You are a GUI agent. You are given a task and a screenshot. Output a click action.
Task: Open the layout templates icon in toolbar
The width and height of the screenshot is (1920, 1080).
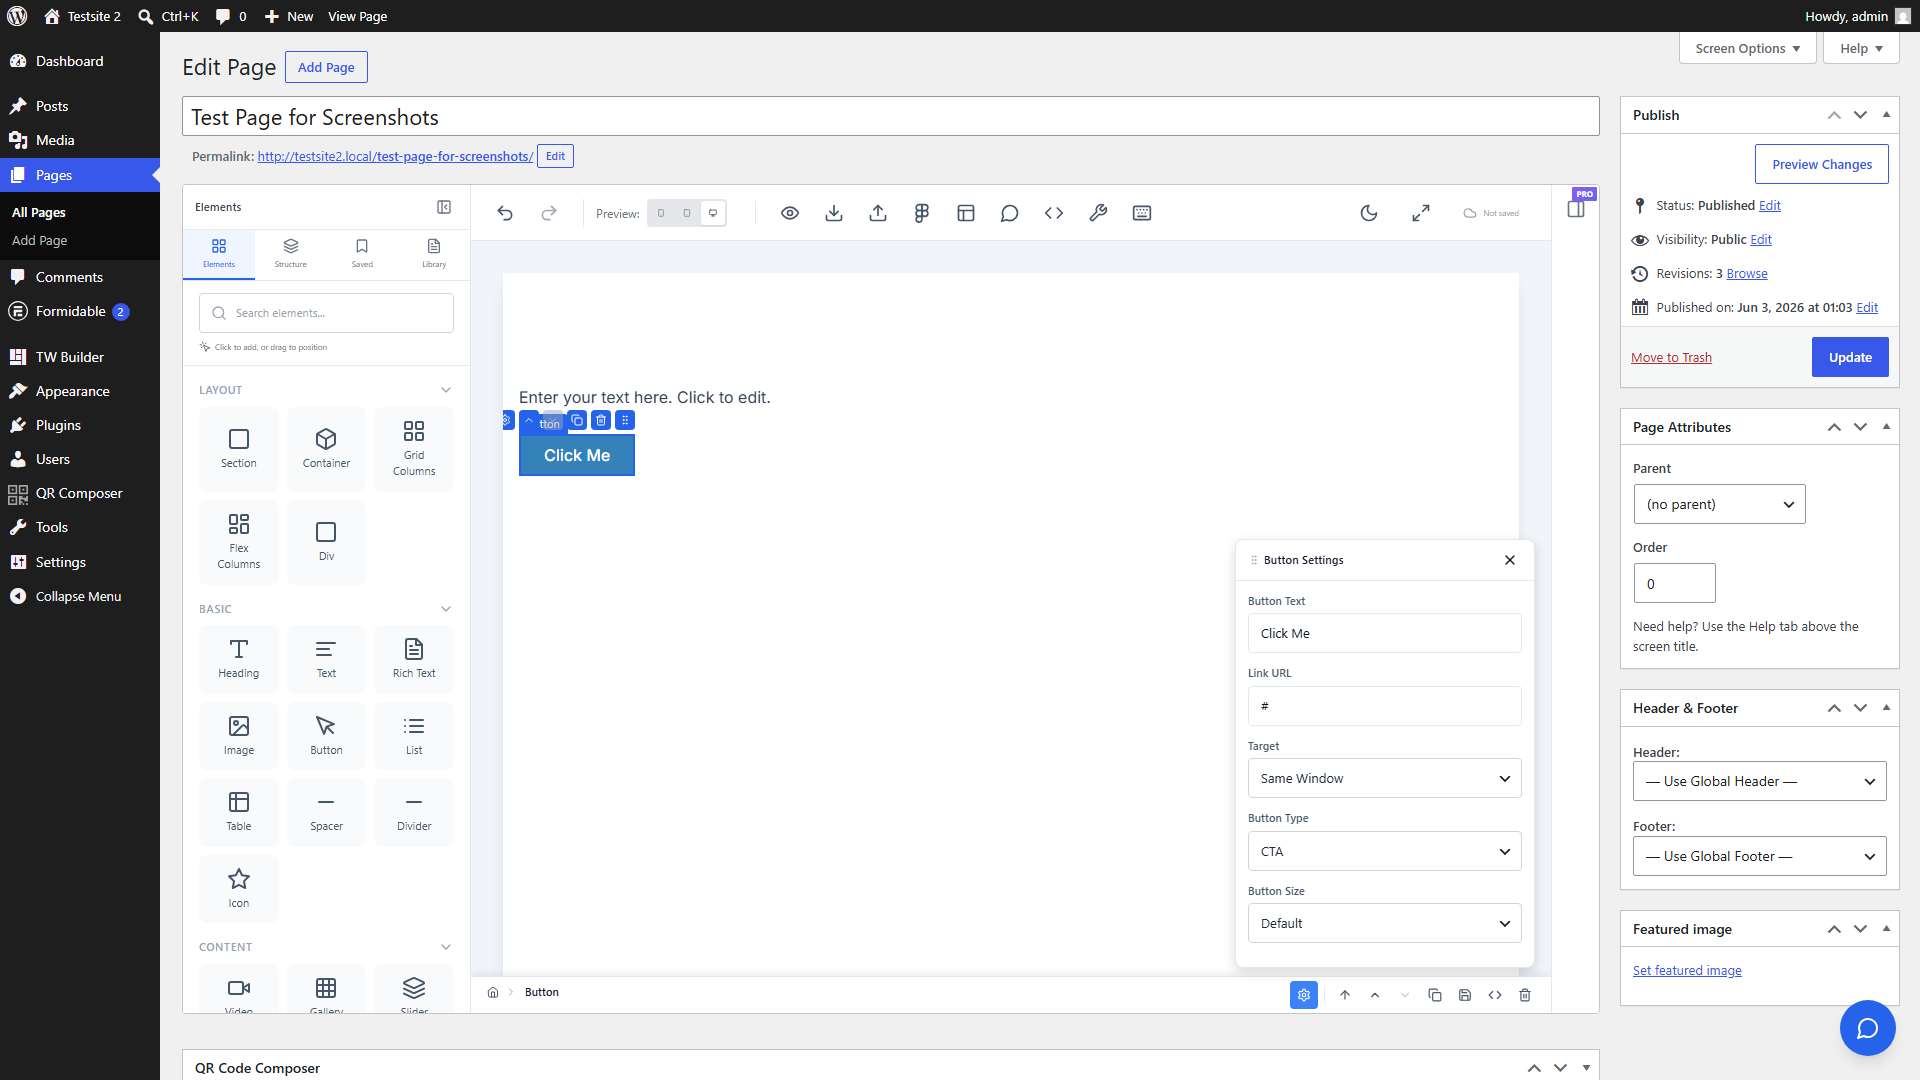click(966, 213)
